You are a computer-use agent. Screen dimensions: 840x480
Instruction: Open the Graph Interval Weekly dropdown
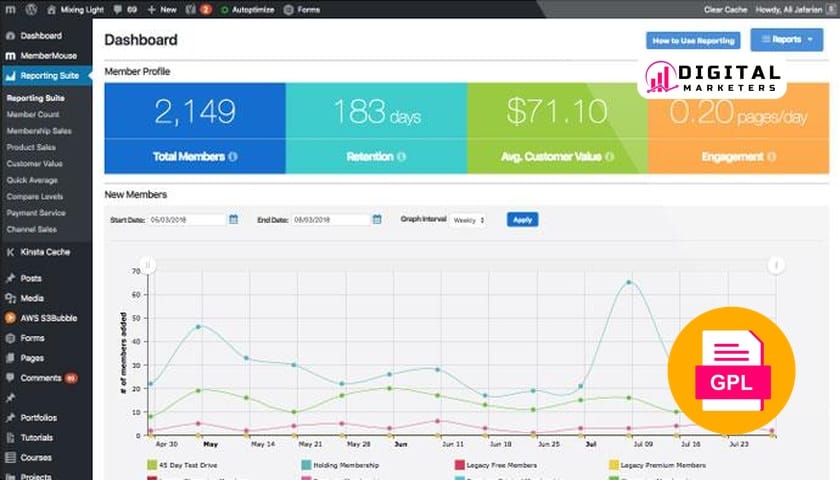point(467,219)
